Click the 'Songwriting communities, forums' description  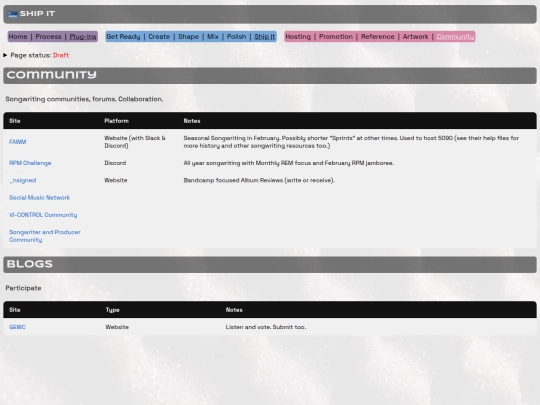pyautogui.click(x=84, y=99)
